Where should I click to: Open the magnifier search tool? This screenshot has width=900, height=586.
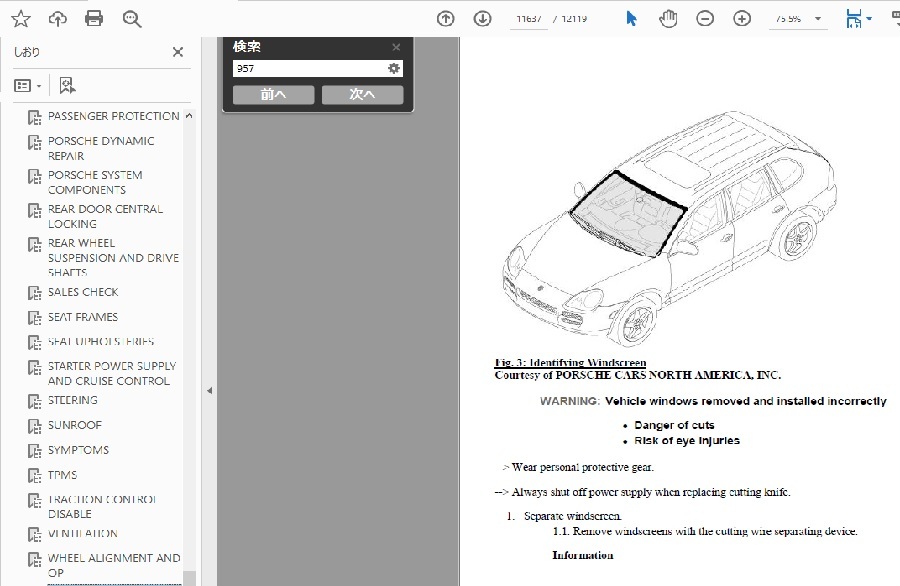point(132,20)
